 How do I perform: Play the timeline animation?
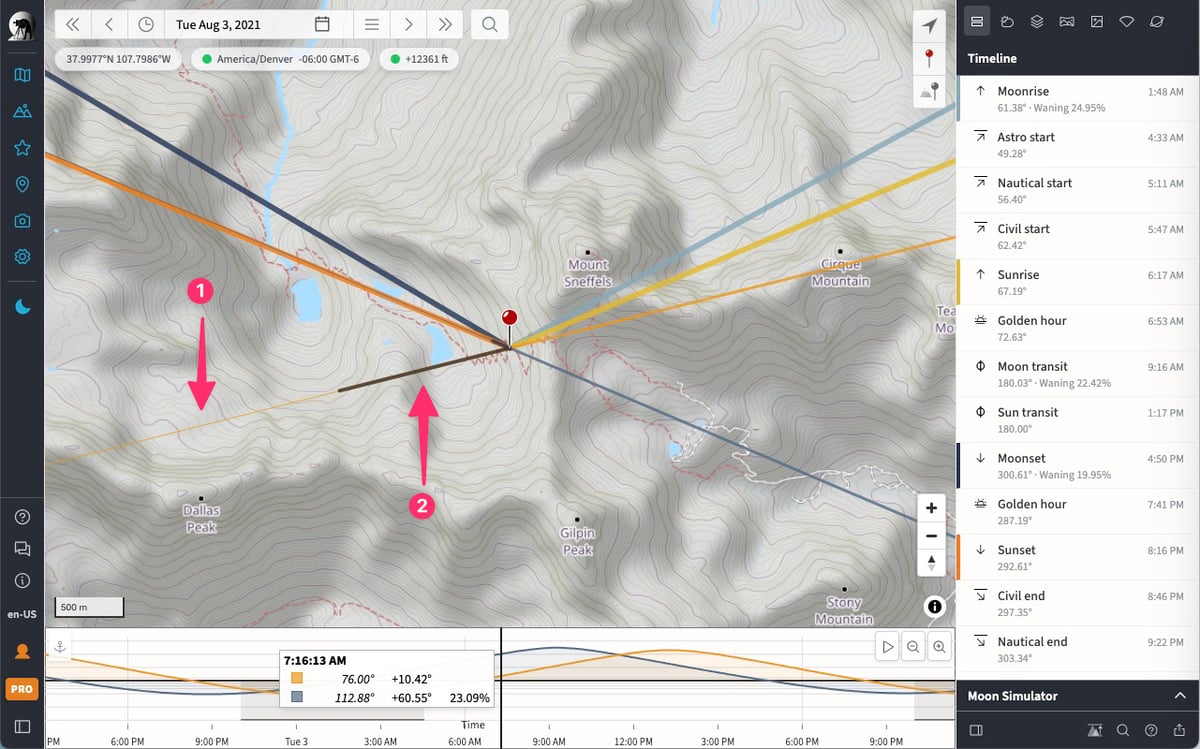coord(887,647)
